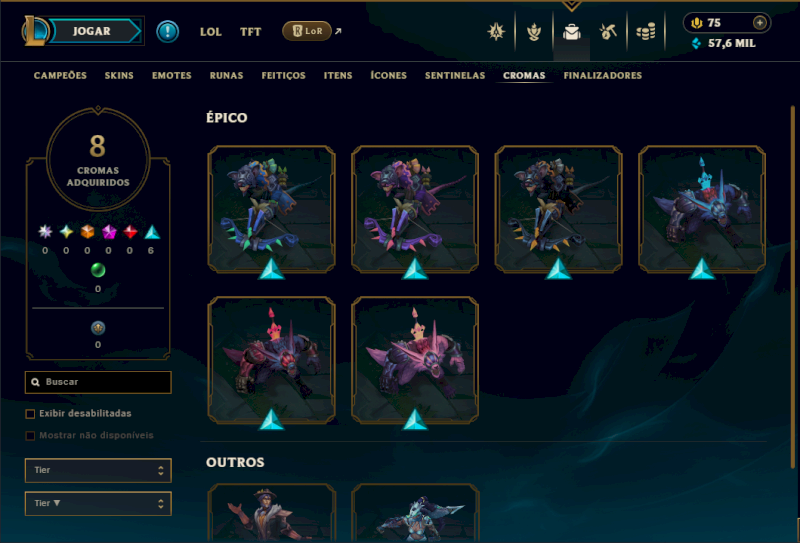Open the Store coins icon
Viewport: 800px width, 543px height.
tap(645, 32)
